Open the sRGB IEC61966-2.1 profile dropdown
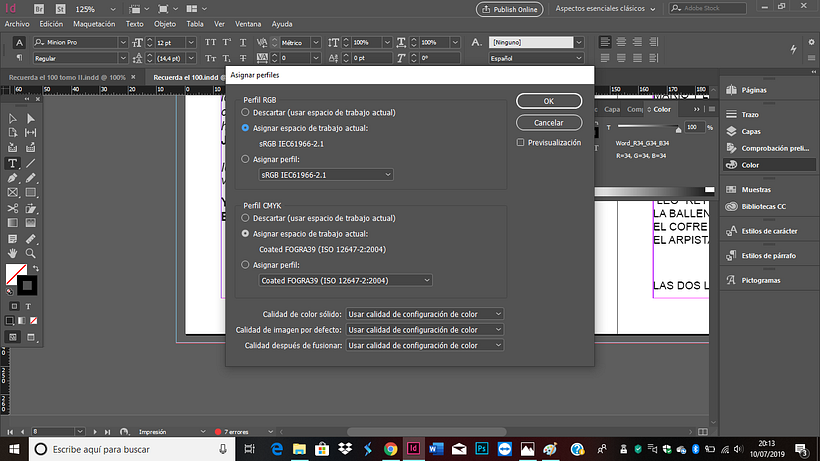 (326, 175)
